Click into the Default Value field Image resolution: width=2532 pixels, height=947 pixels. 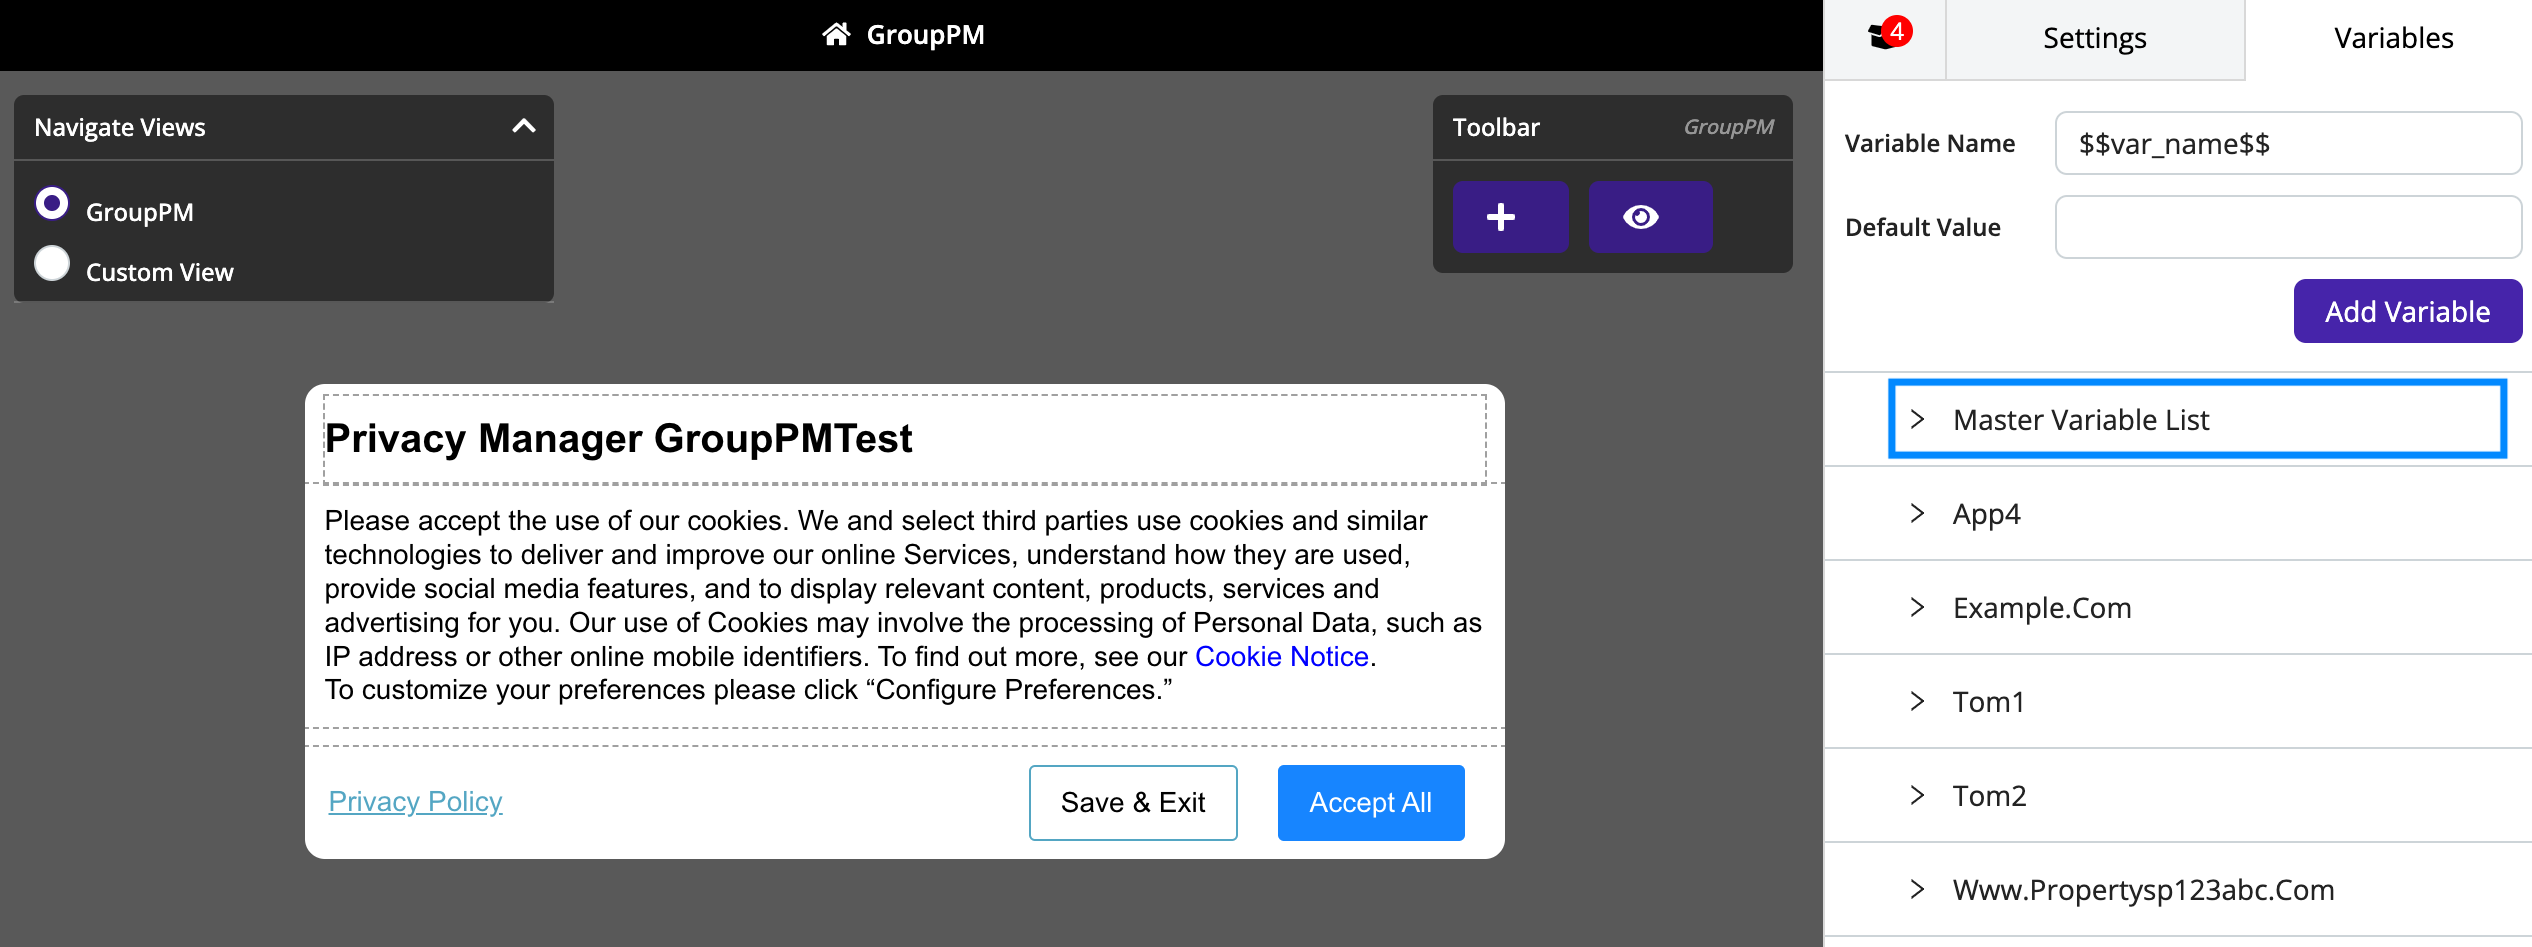click(x=2288, y=227)
